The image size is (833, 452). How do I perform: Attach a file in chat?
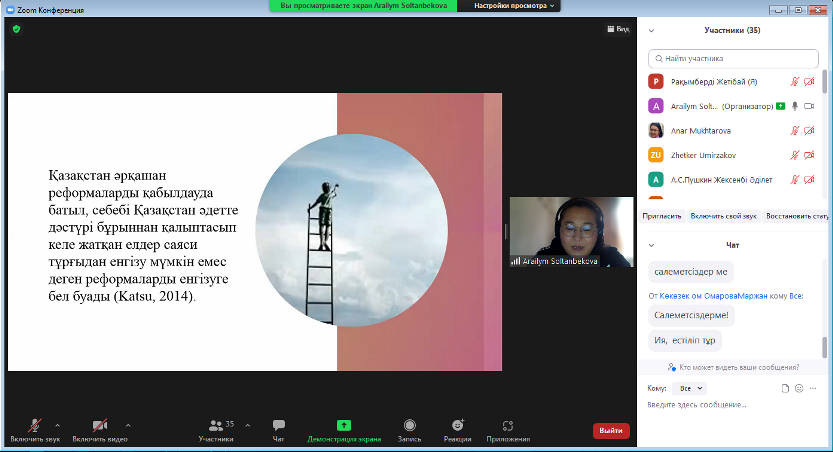(786, 388)
